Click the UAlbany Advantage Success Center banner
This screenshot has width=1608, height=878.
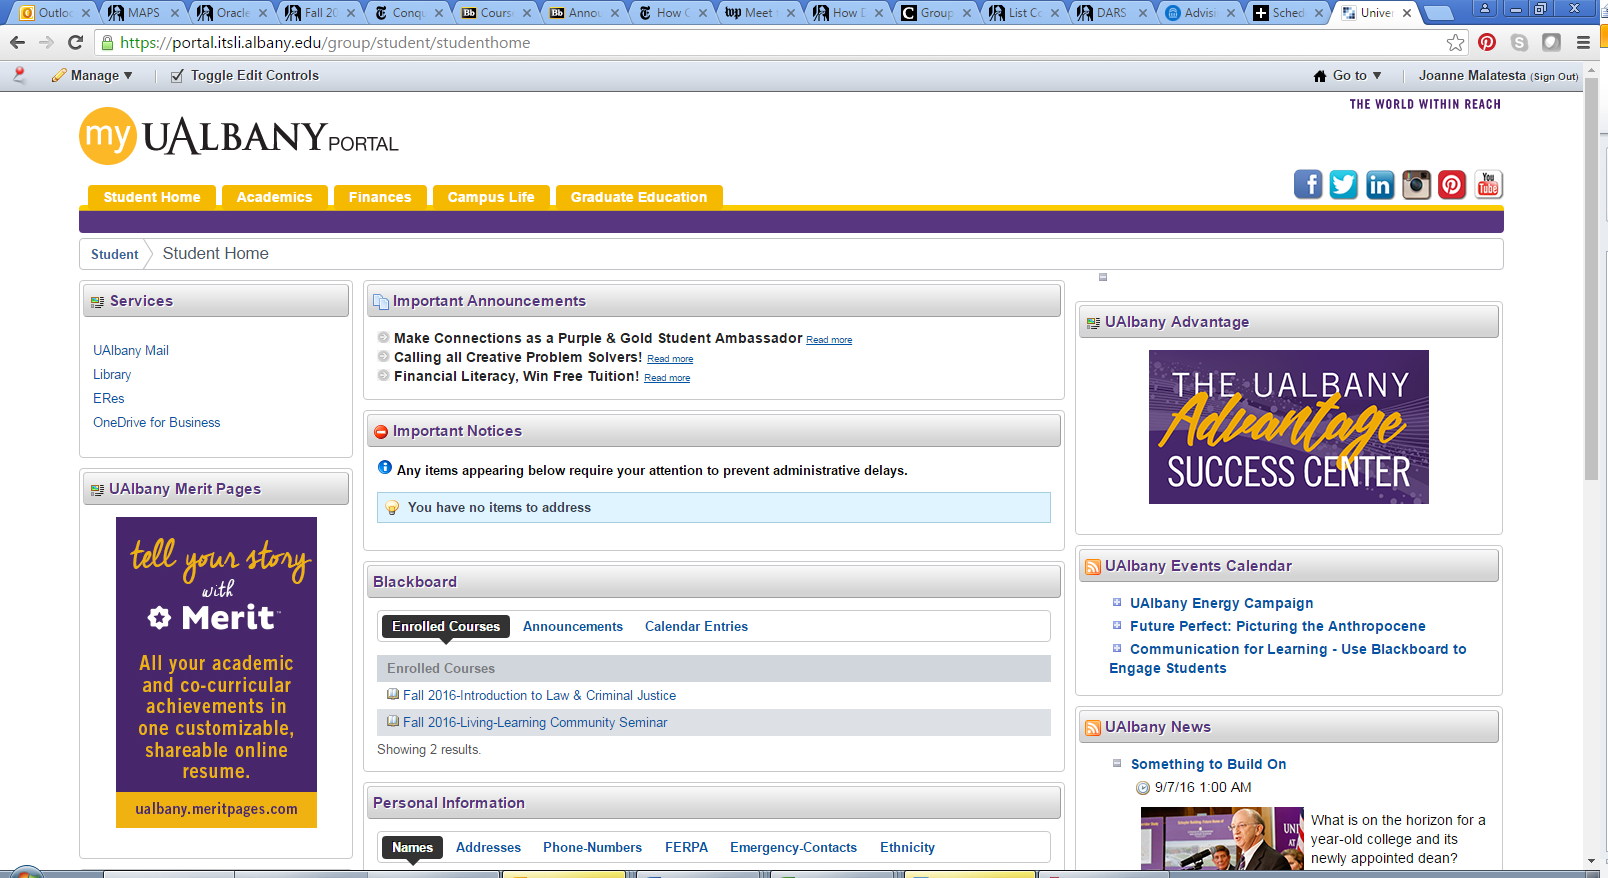pyautogui.click(x=1288, y=427)
